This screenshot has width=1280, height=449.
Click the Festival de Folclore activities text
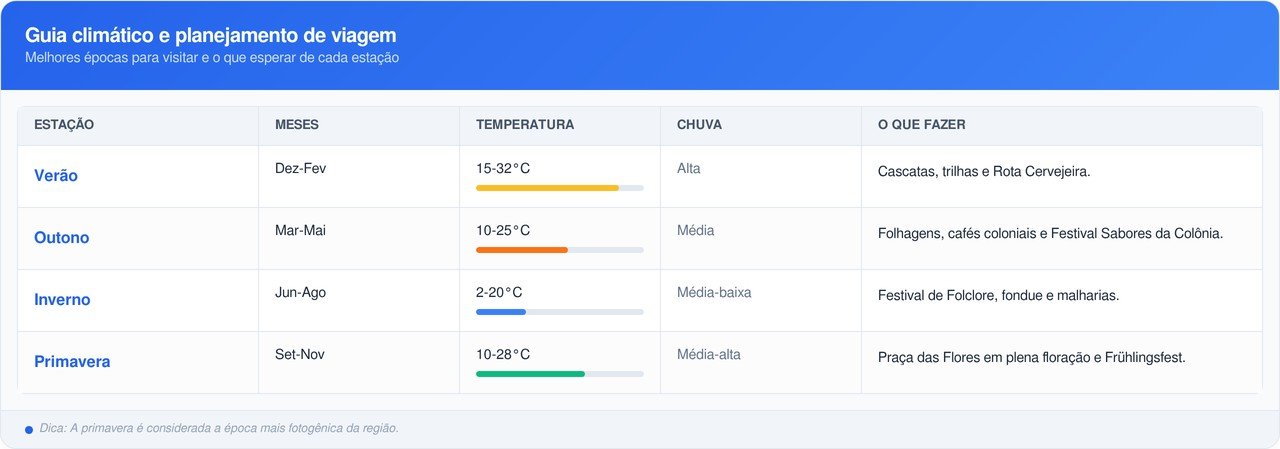pos(998,296)
